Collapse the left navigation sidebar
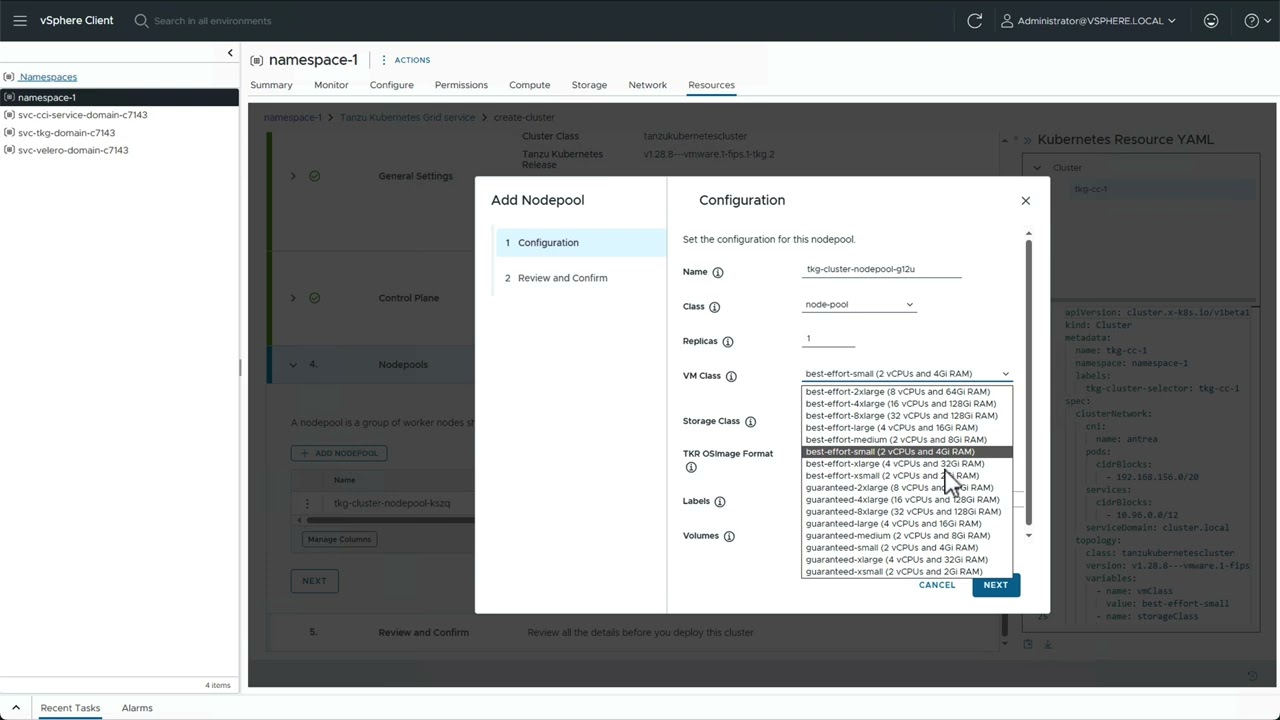 (230, 53)
